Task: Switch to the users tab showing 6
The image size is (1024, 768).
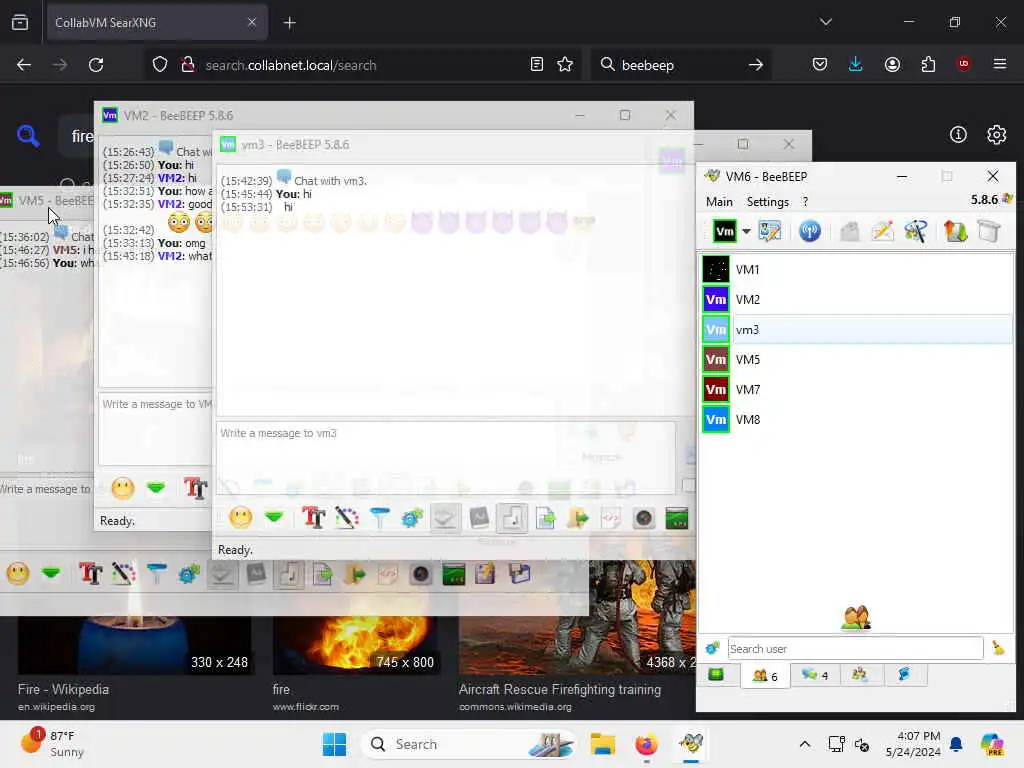Action: [765, 675]
